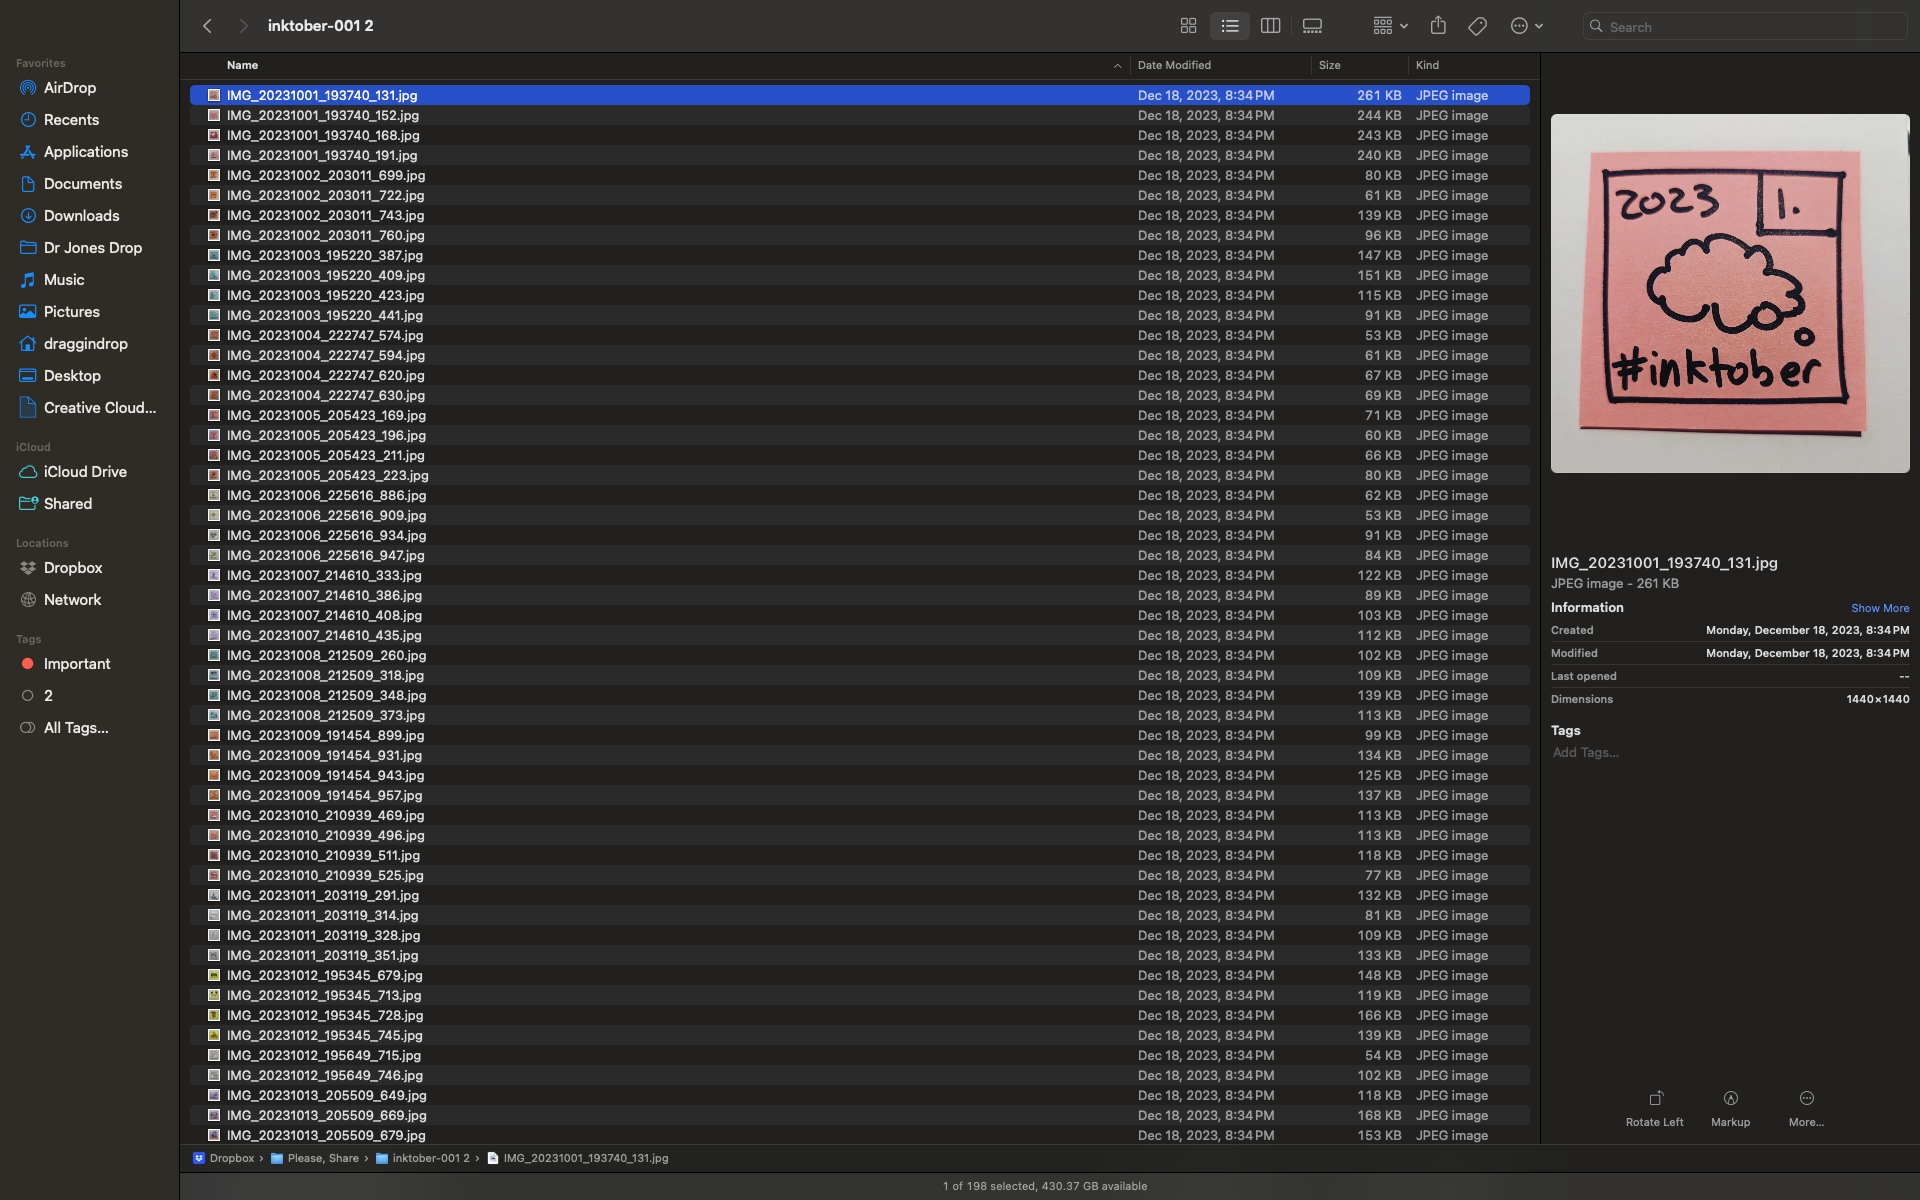Click Add Tags field in preview

coord(1585,752)
